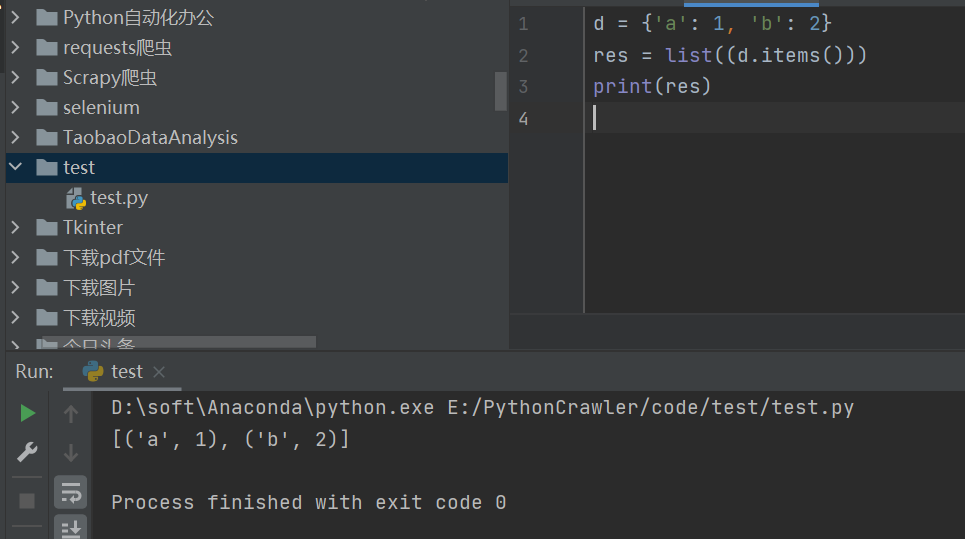Click the project tree vertical scrollbar
Screen dimensions: 965x539
coord(501,91)
